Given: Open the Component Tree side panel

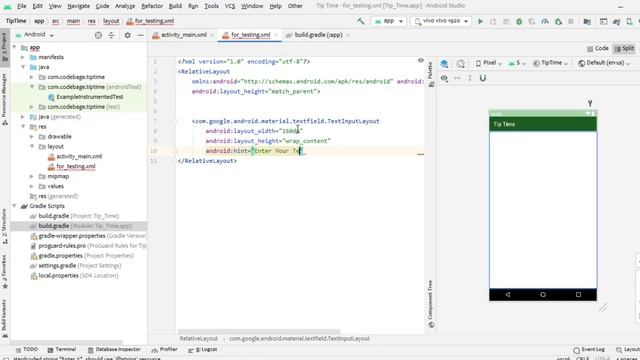Looking at the screenshot, I should click(431, 304).
